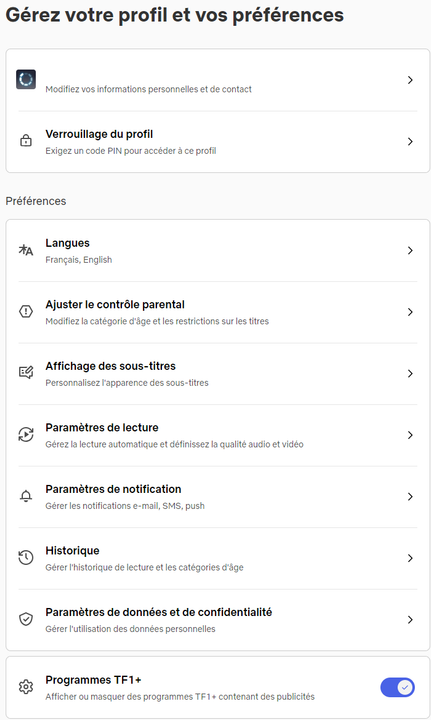Open Affichage des sous-titres settings
This screenshot has height=720, width=431.
[218, 374]
